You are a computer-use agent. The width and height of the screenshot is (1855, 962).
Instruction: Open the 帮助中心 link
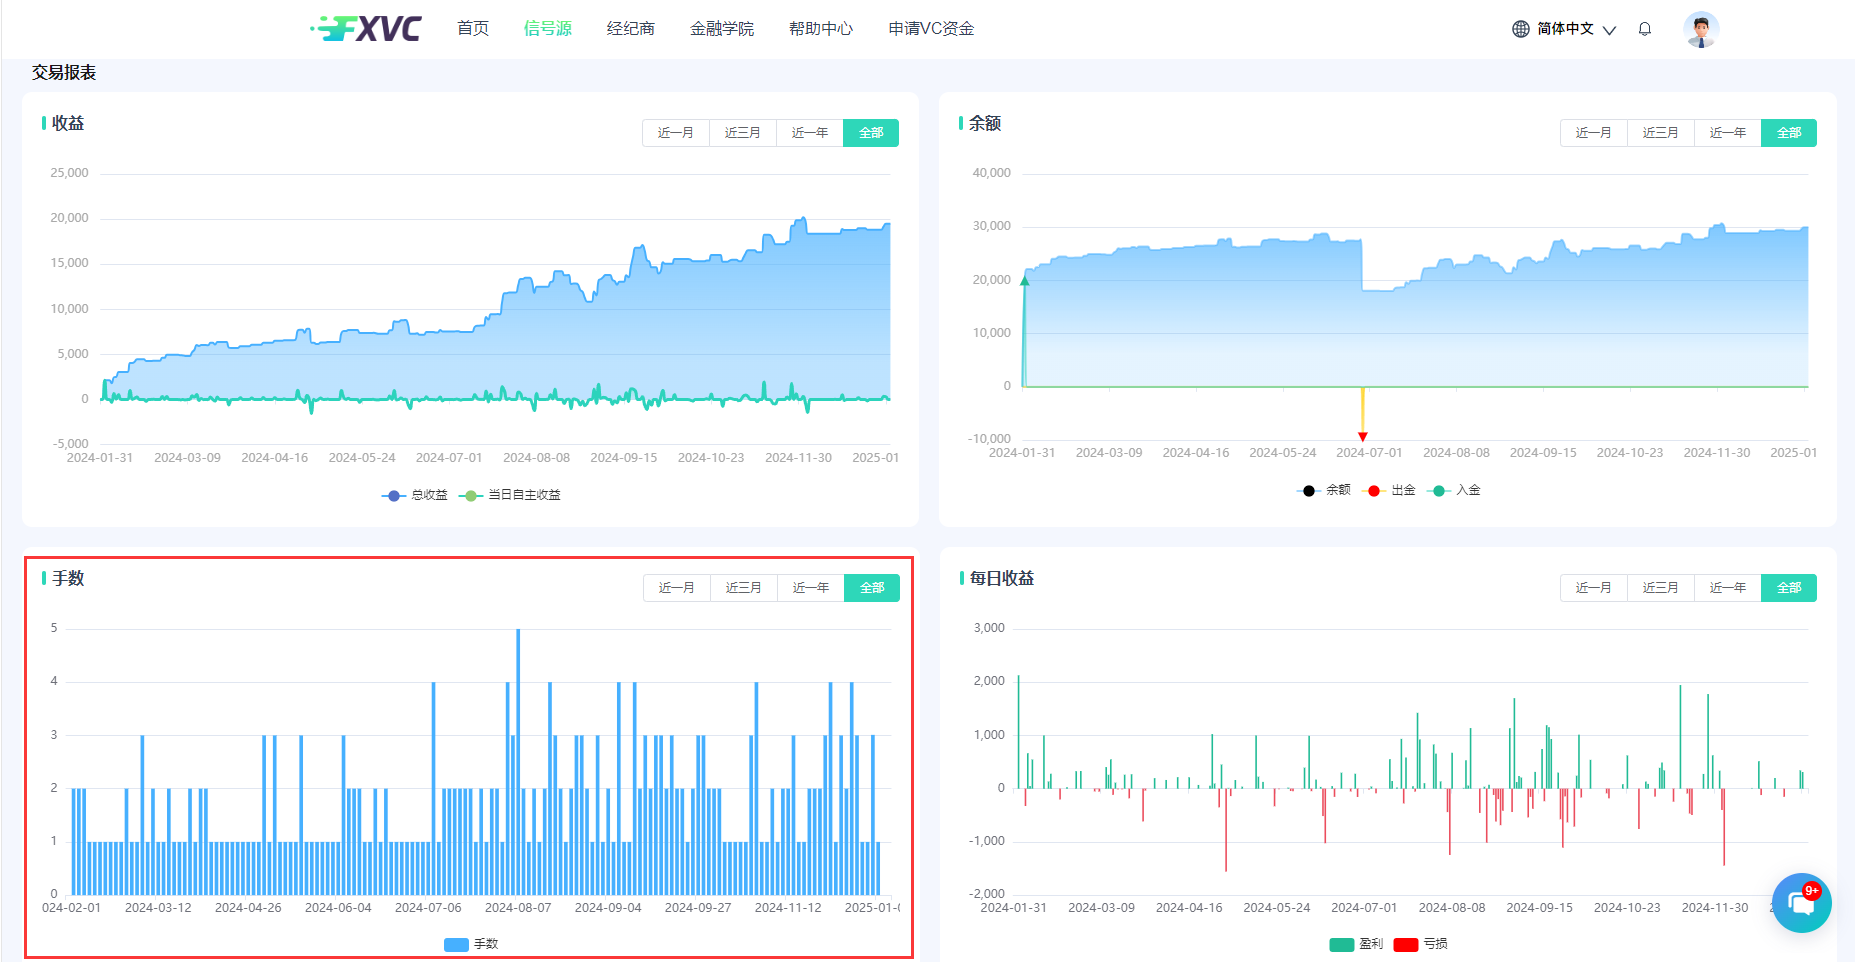tap(820, 29)
